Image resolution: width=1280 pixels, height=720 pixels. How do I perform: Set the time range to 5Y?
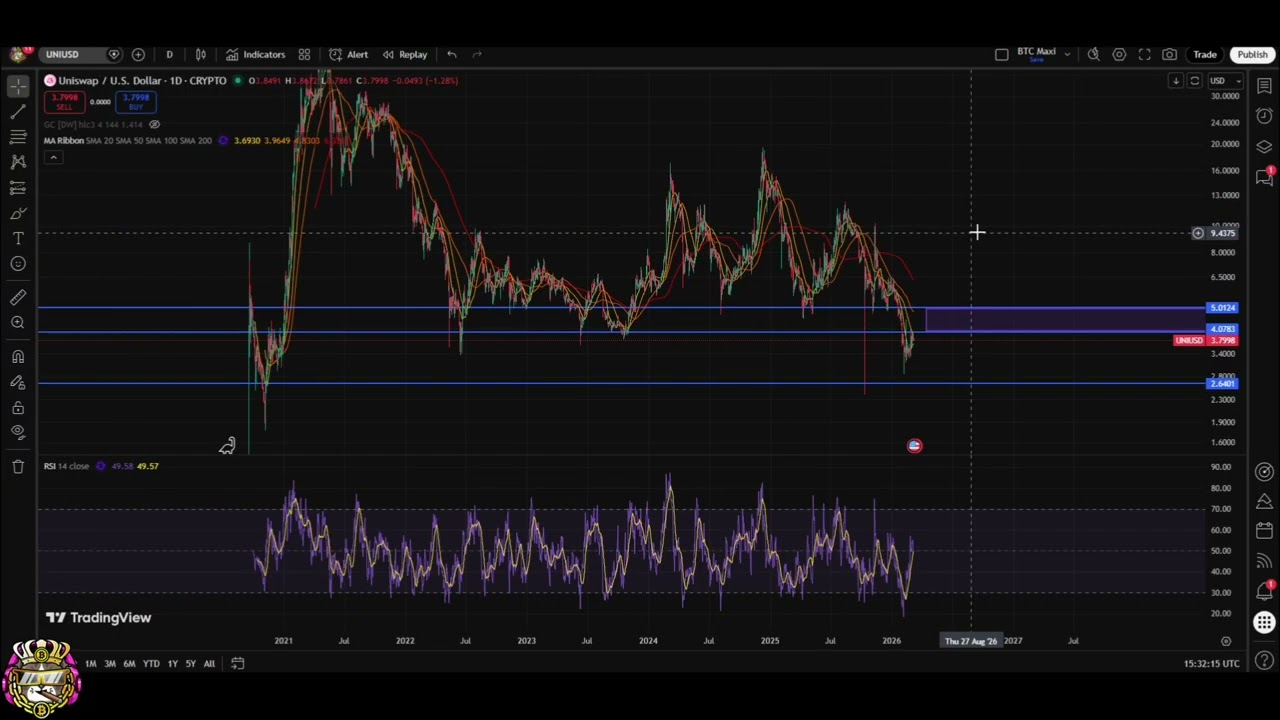(190, 664)
